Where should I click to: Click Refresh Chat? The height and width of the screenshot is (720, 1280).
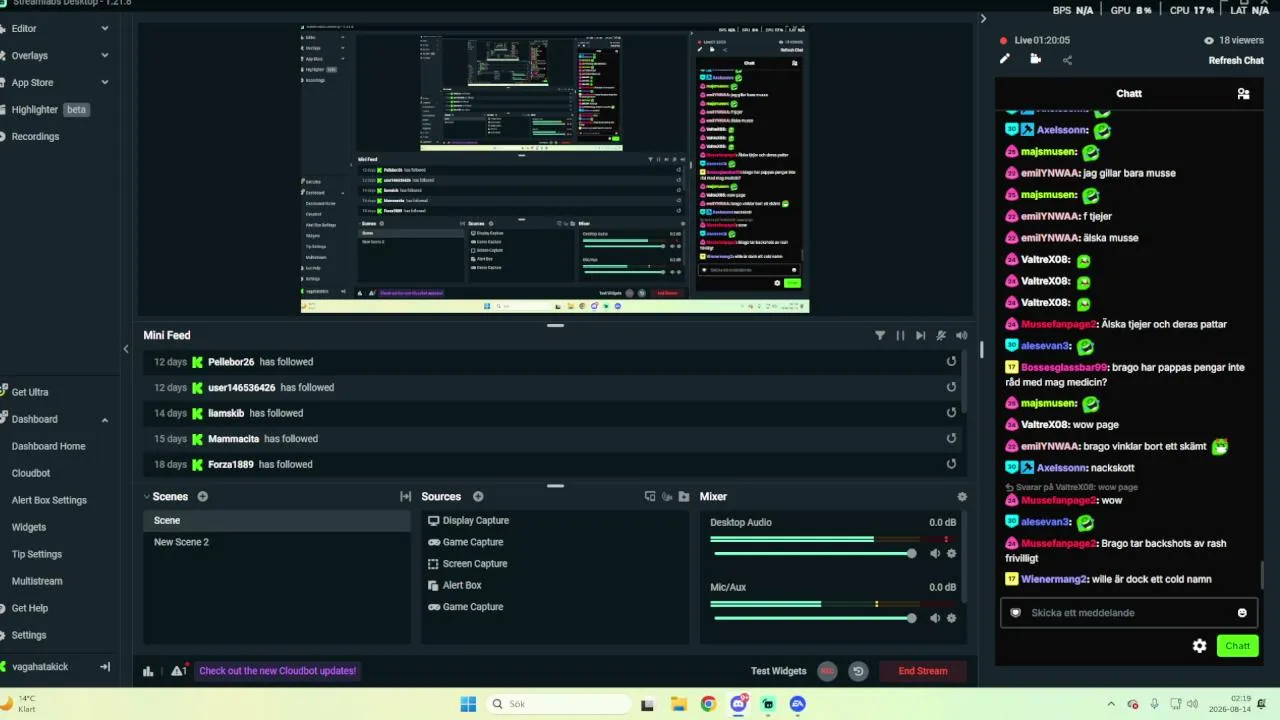(x=1236, y=60)
